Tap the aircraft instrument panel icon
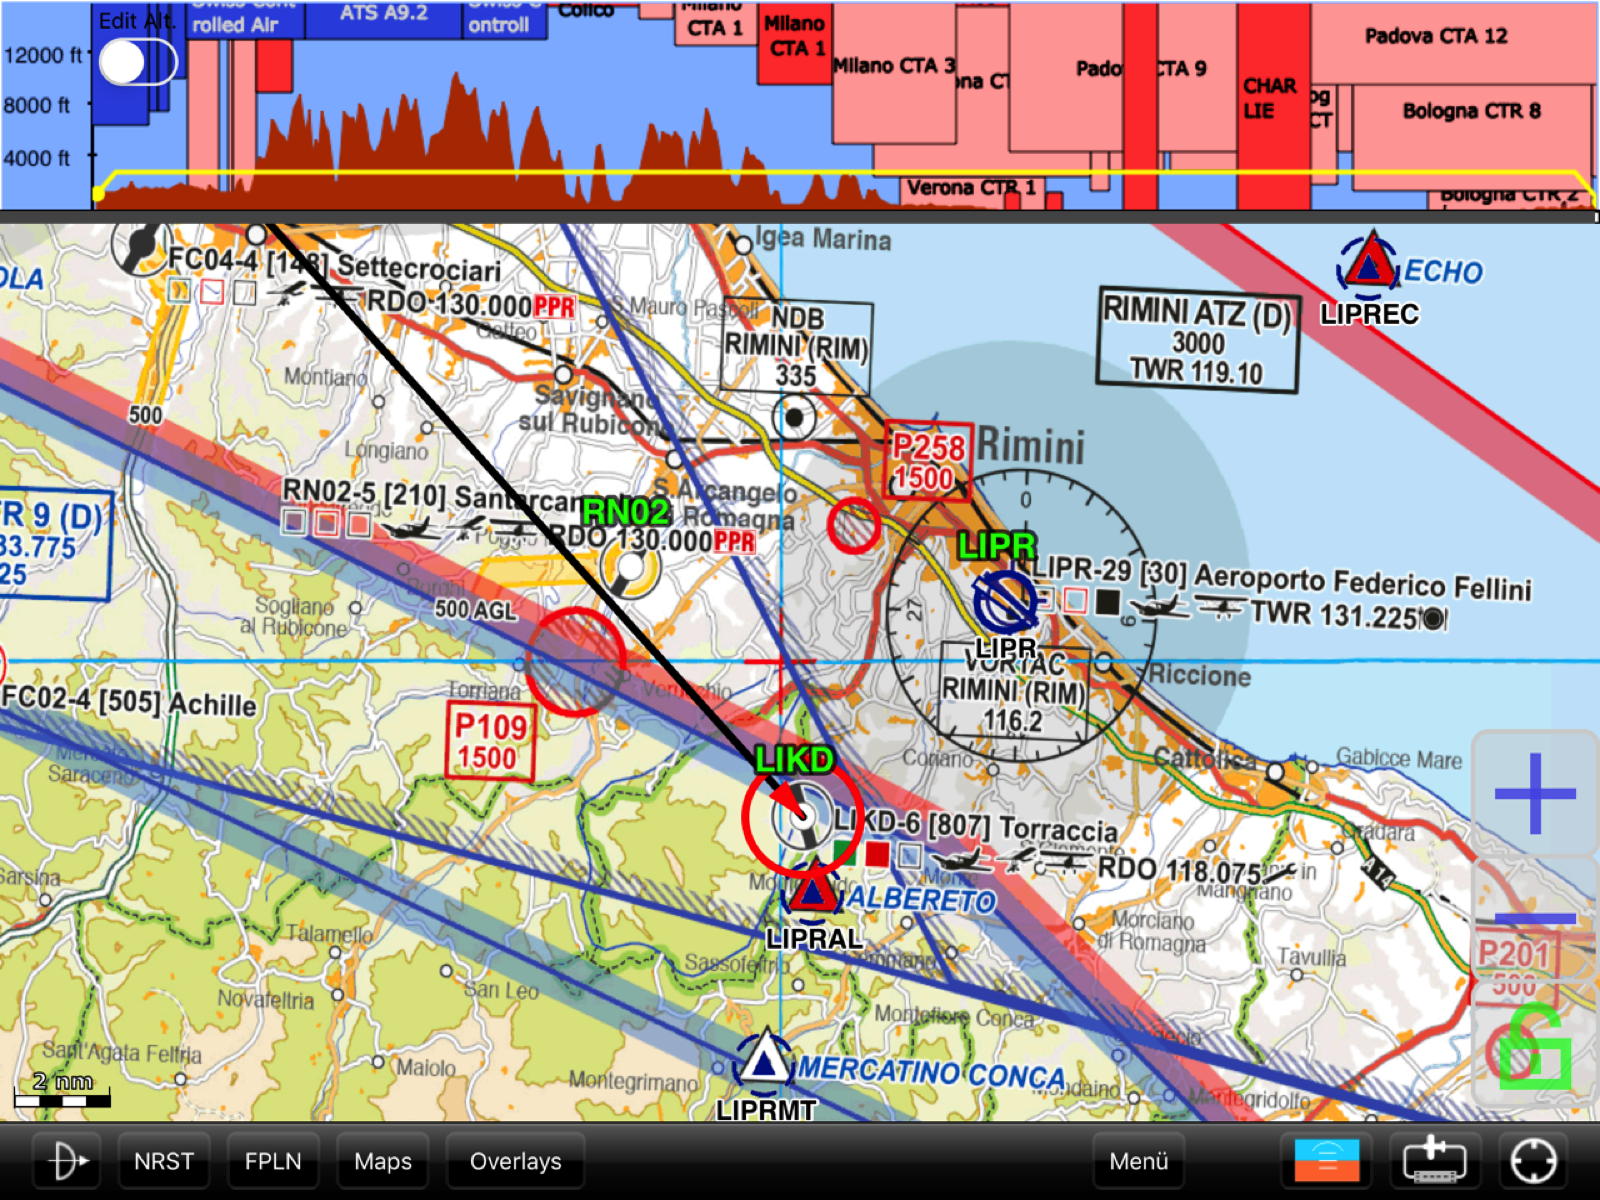 pyautogui.click(x=1435, y=1161)
